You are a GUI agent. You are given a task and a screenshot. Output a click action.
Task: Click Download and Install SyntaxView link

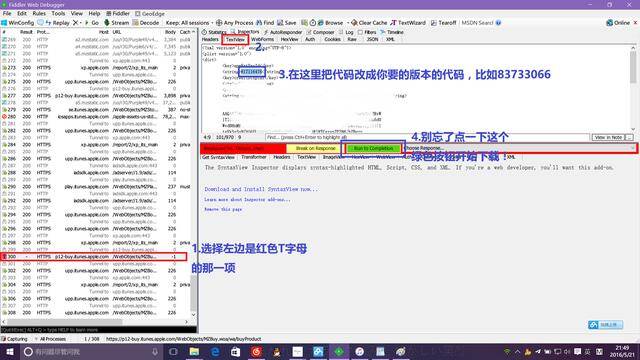tap(261, 189)
